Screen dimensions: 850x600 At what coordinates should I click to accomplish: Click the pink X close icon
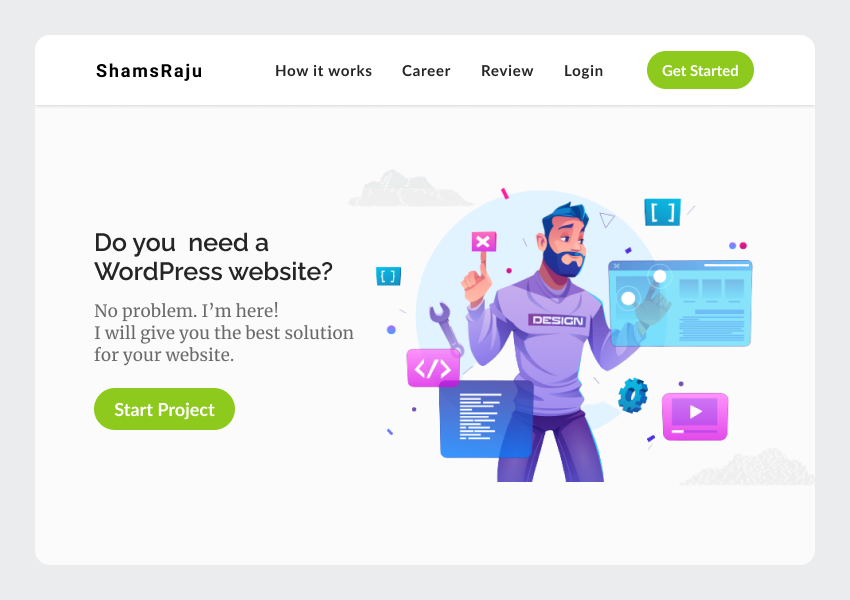coord(484,242)
